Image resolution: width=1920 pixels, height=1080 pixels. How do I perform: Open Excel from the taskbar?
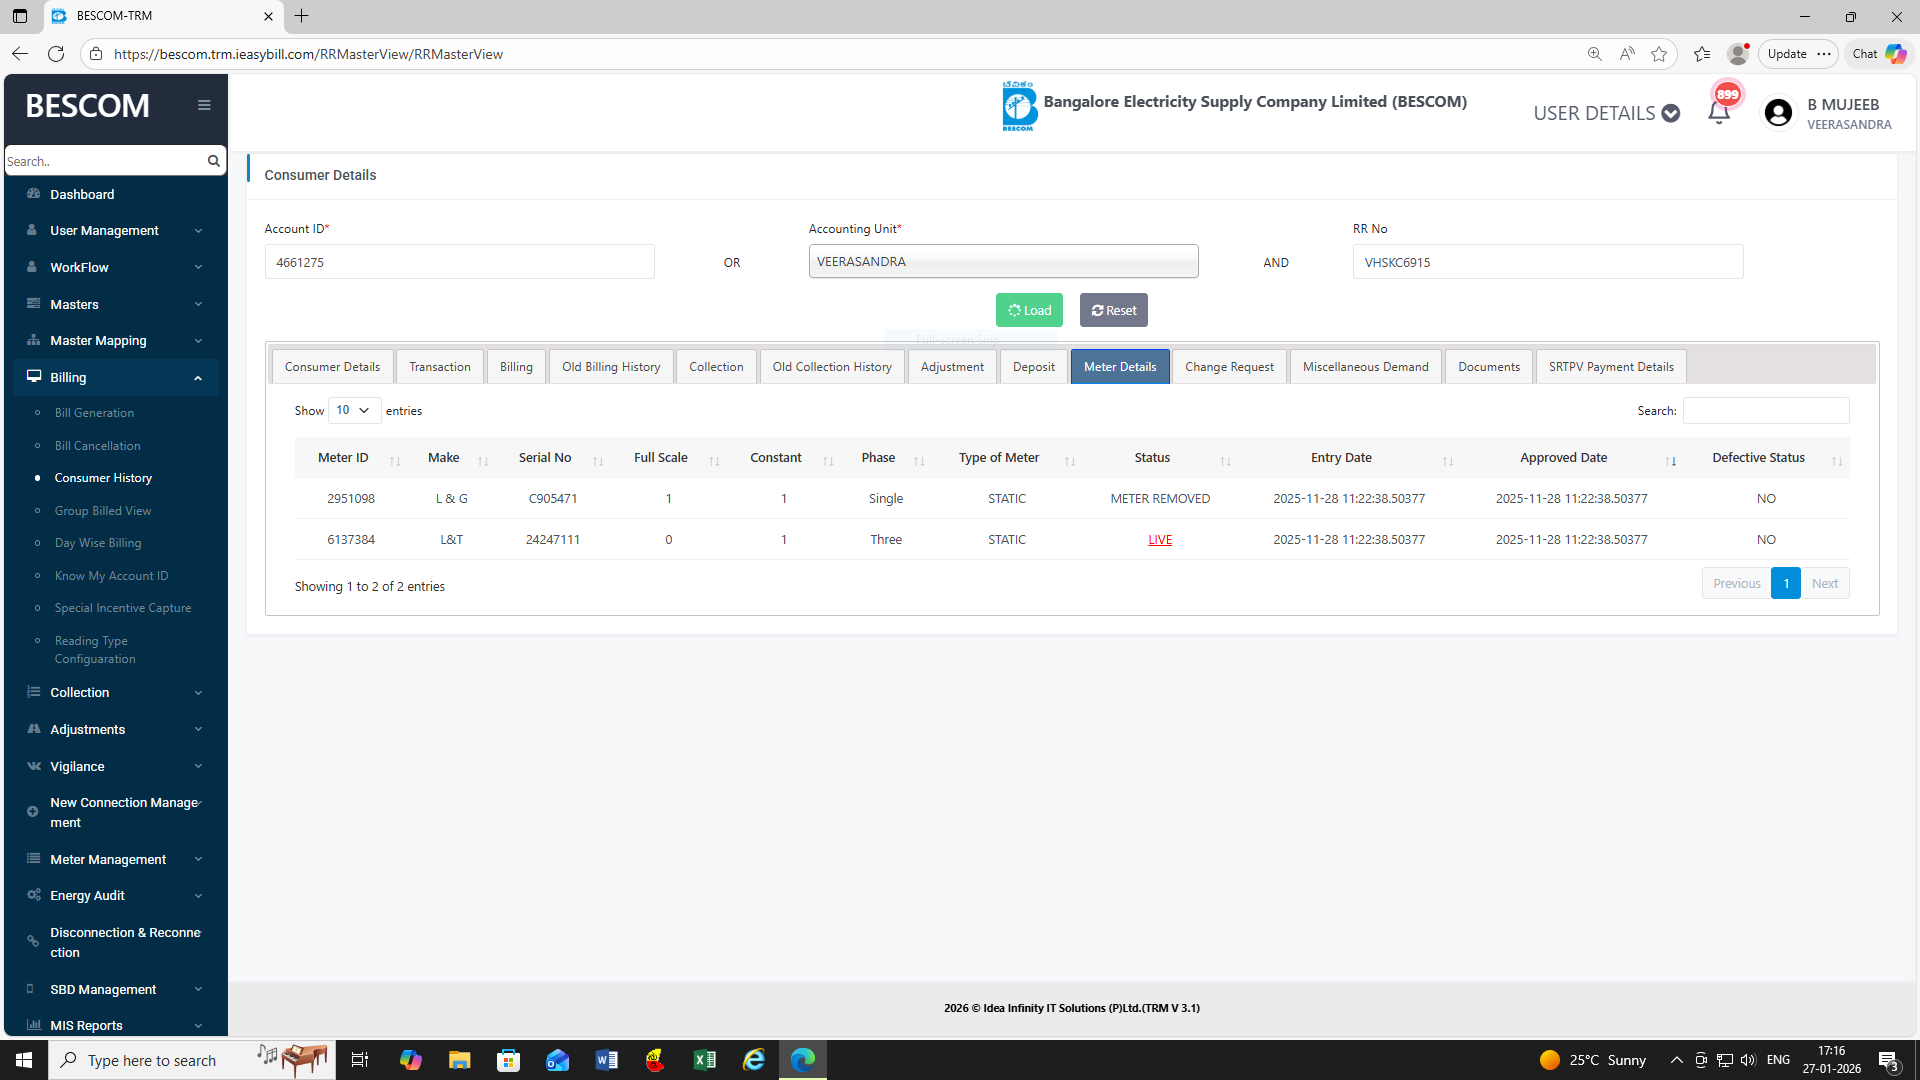pyautogui.click(x=705, y=1060)
